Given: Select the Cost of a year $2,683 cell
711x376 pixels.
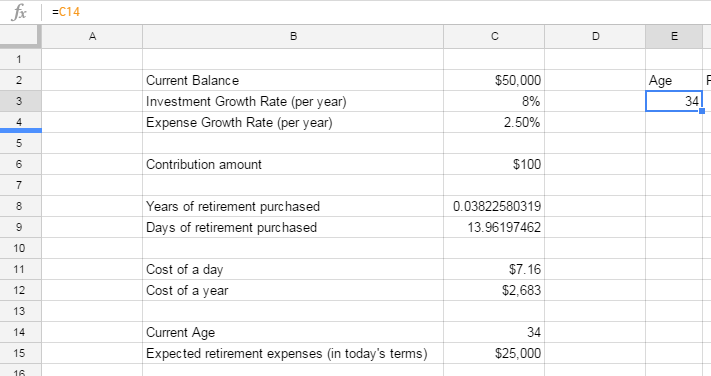Looking at the screenshot, I should [494, 290].
